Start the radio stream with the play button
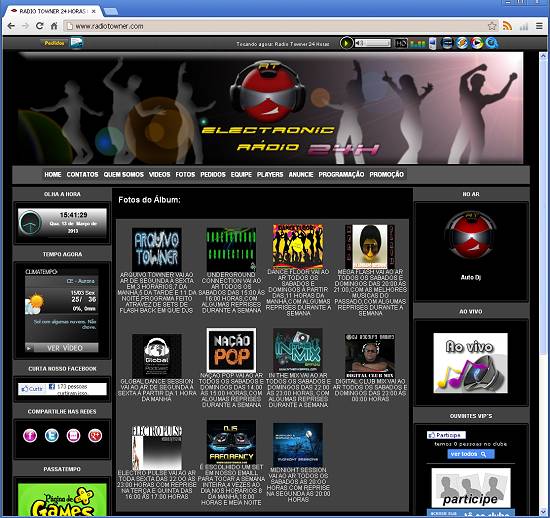 [346, 43]
